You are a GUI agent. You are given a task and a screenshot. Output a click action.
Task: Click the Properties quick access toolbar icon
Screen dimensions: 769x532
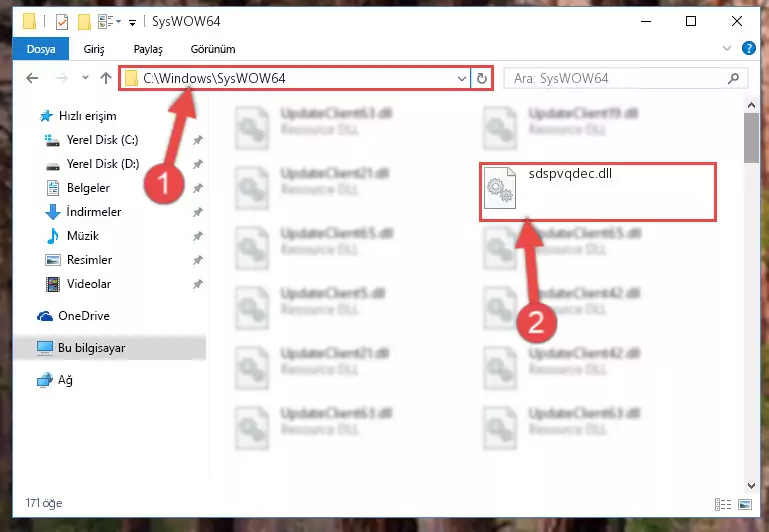tap(62, 22)
